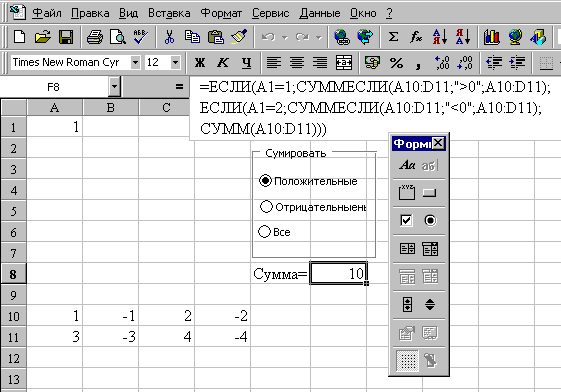Increase indent icon

(x=517, y=63)
